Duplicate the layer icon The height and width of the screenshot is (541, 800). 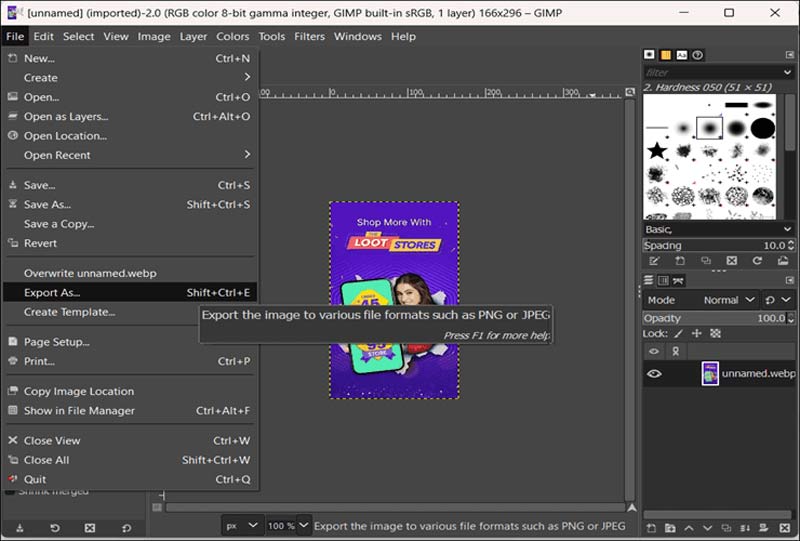[x=726, y=528]
